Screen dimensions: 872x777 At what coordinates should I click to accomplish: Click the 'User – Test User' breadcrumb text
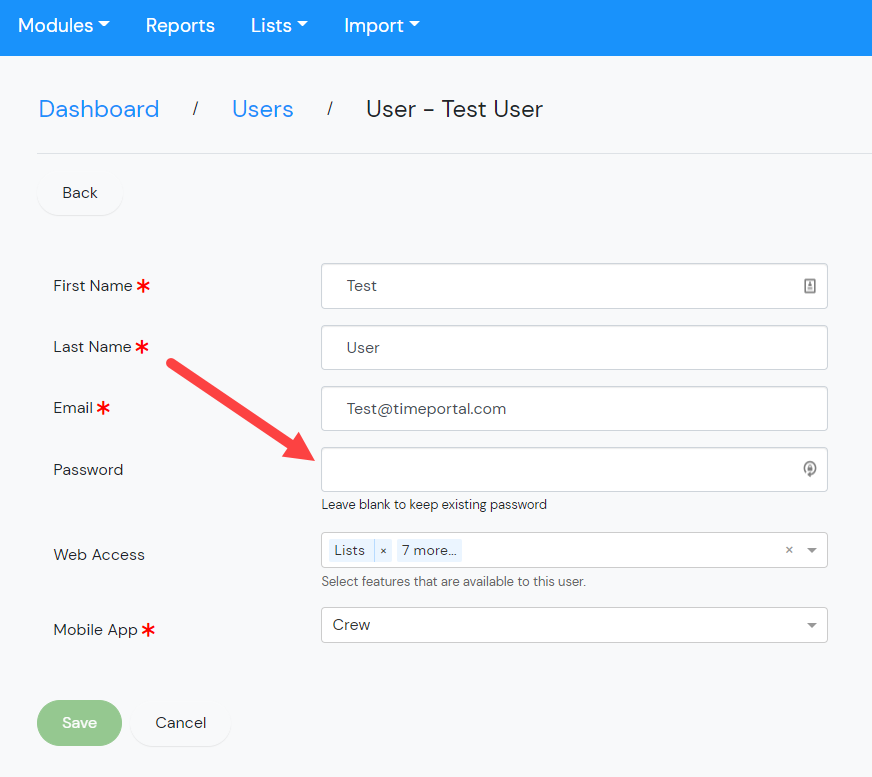(x=454, y=109)
